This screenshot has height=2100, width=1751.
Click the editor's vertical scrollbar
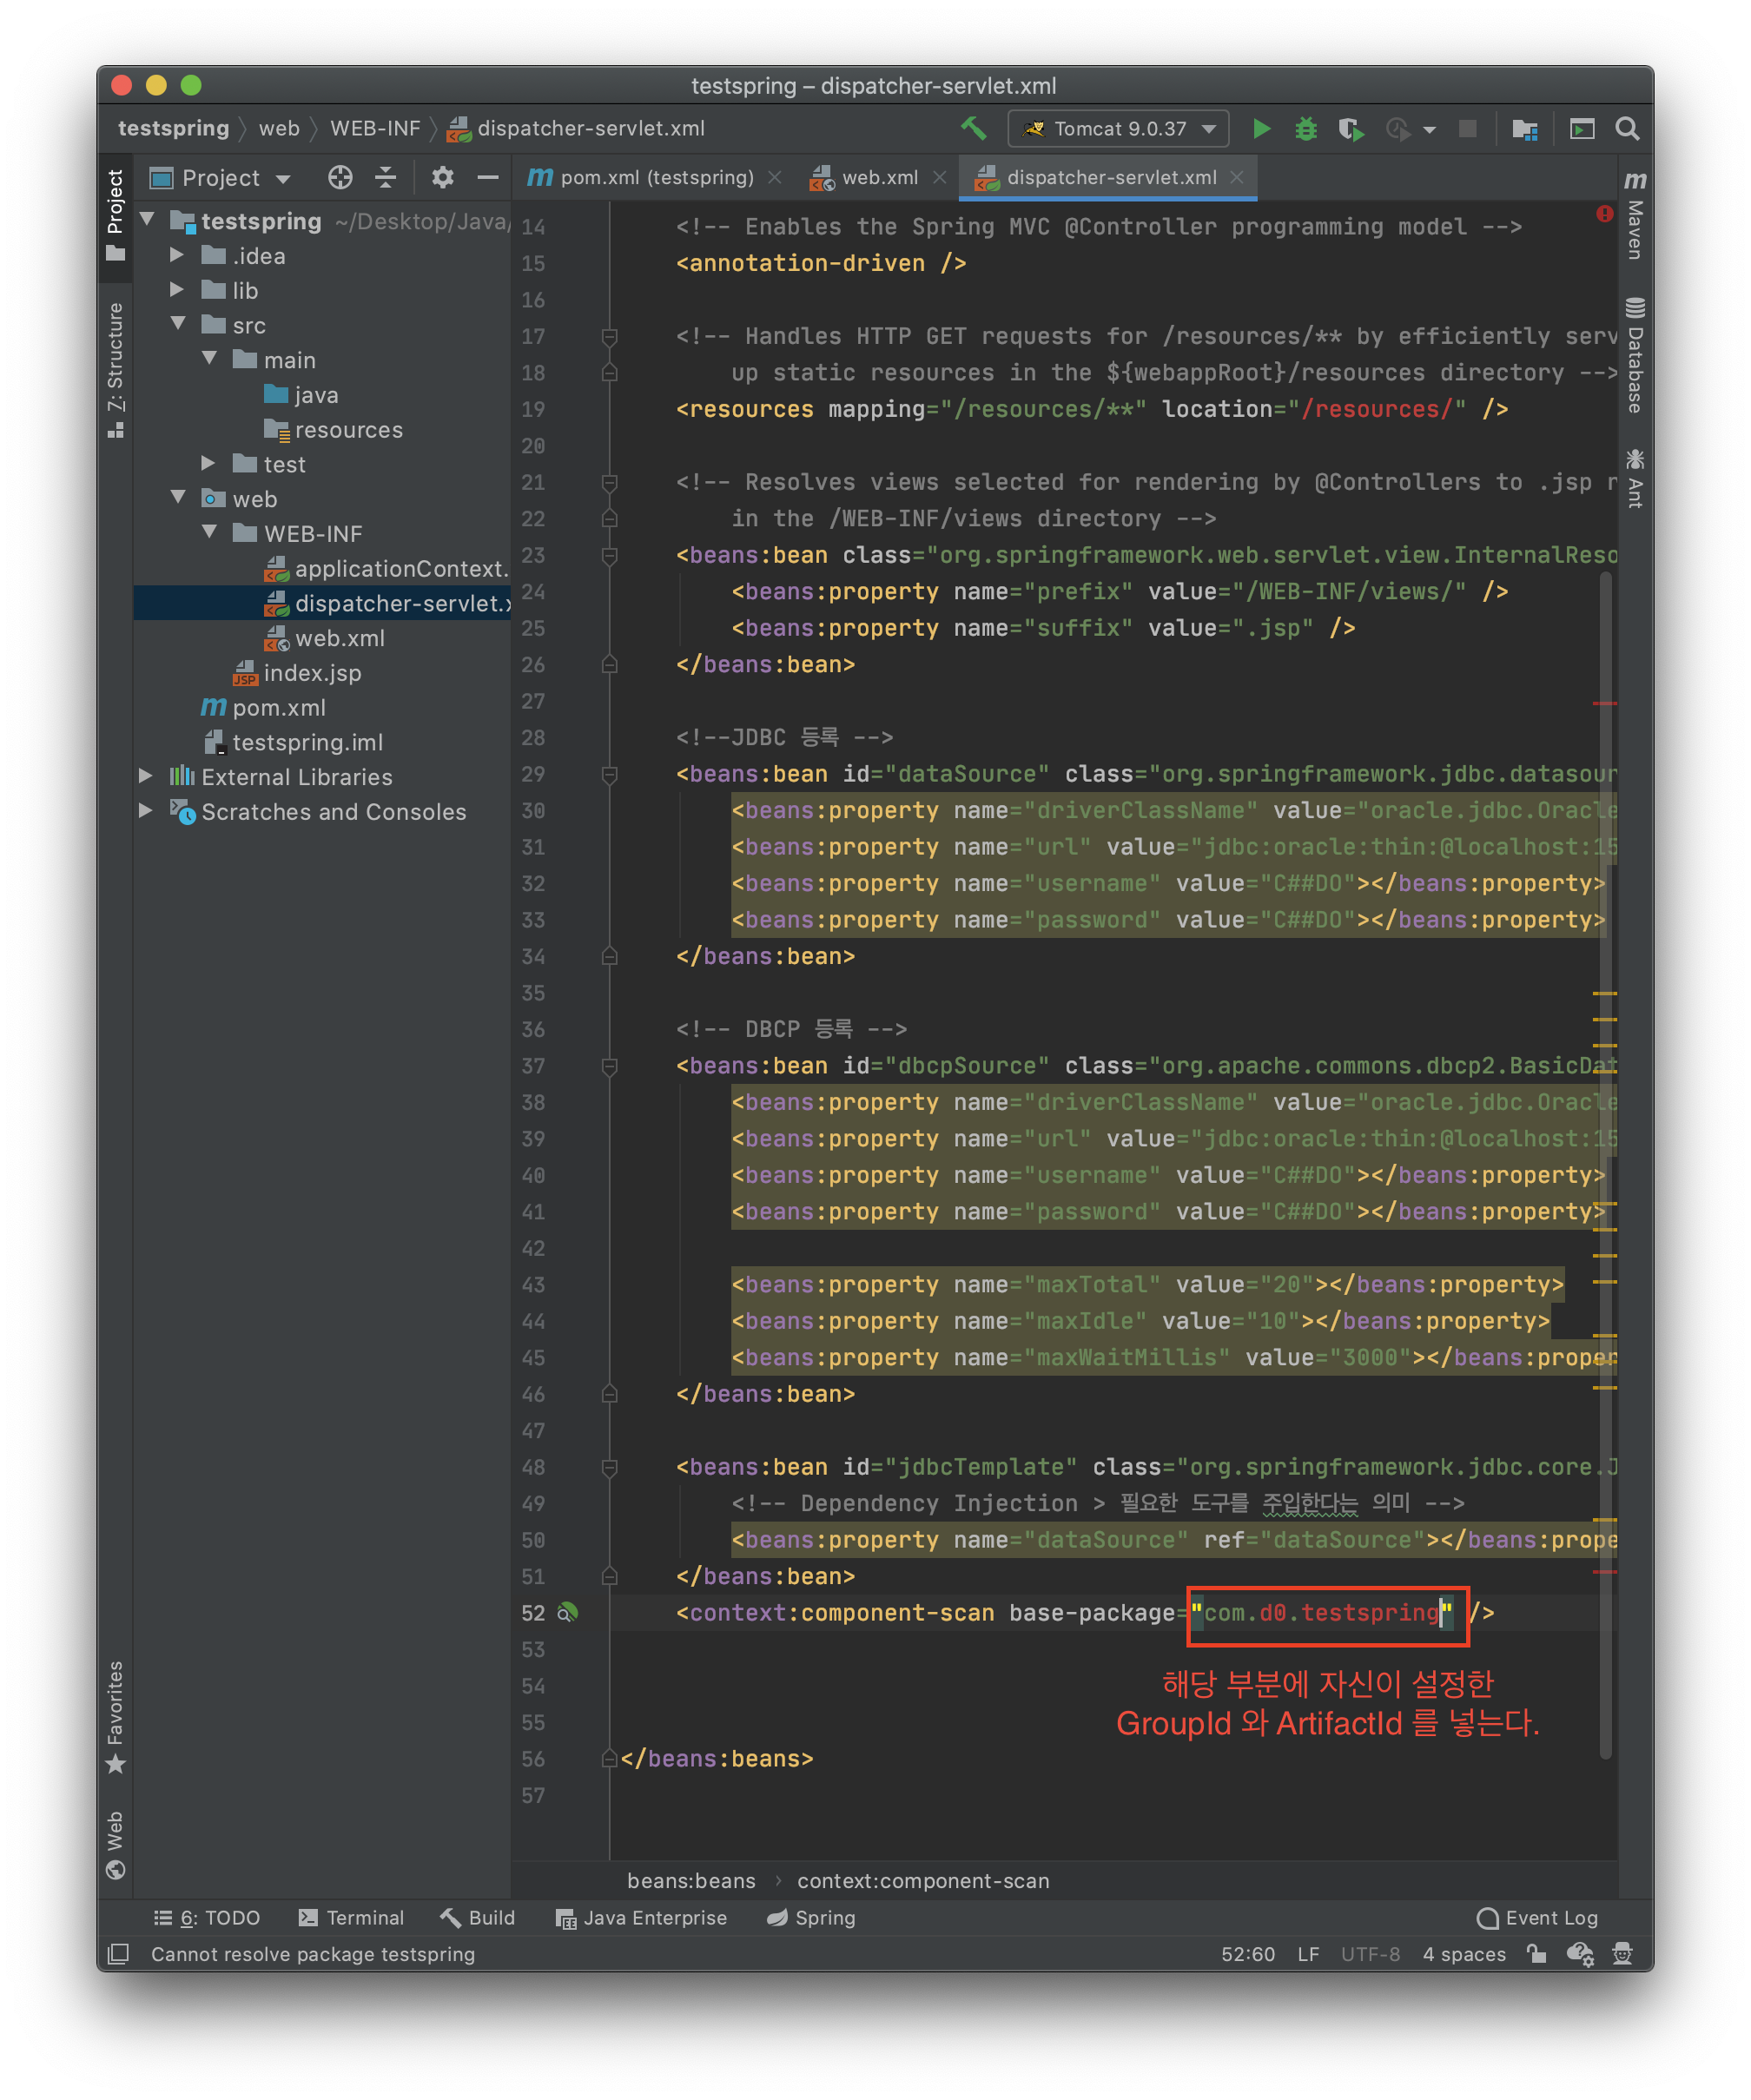(x=1605, y=1160)
